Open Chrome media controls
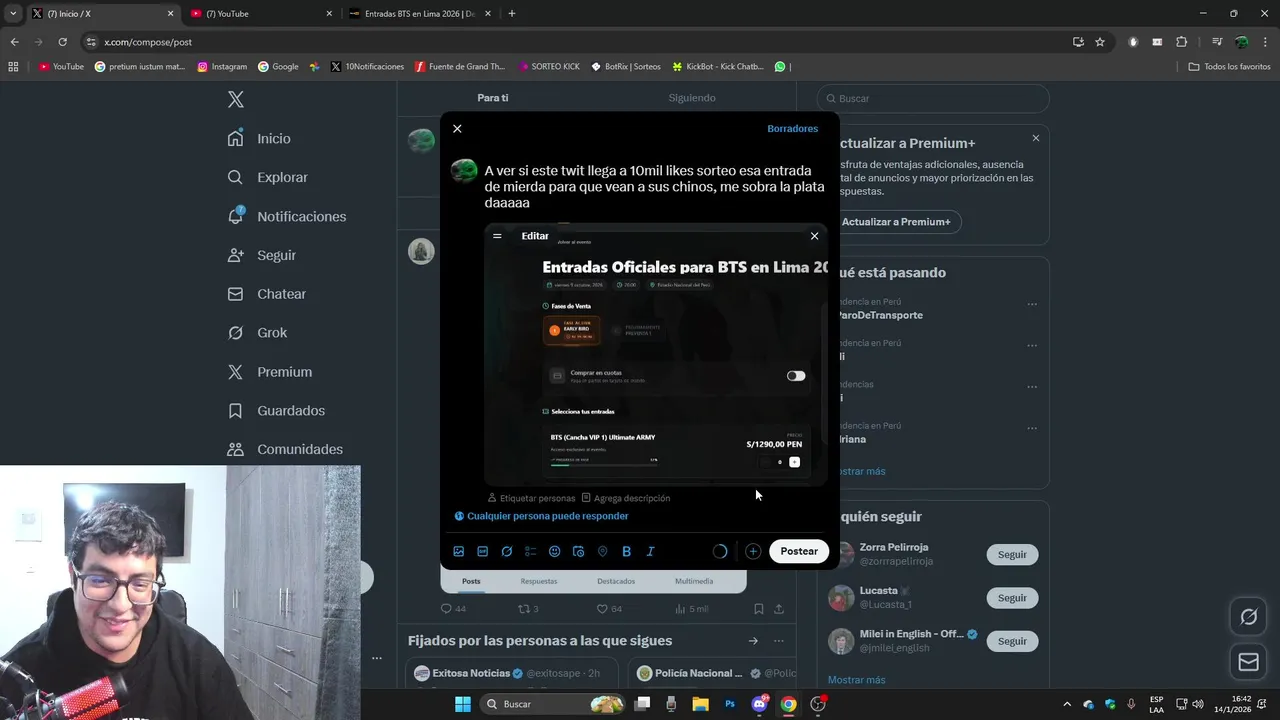The width and height of the screenshot is (1280, 720). pos(1217,42)
